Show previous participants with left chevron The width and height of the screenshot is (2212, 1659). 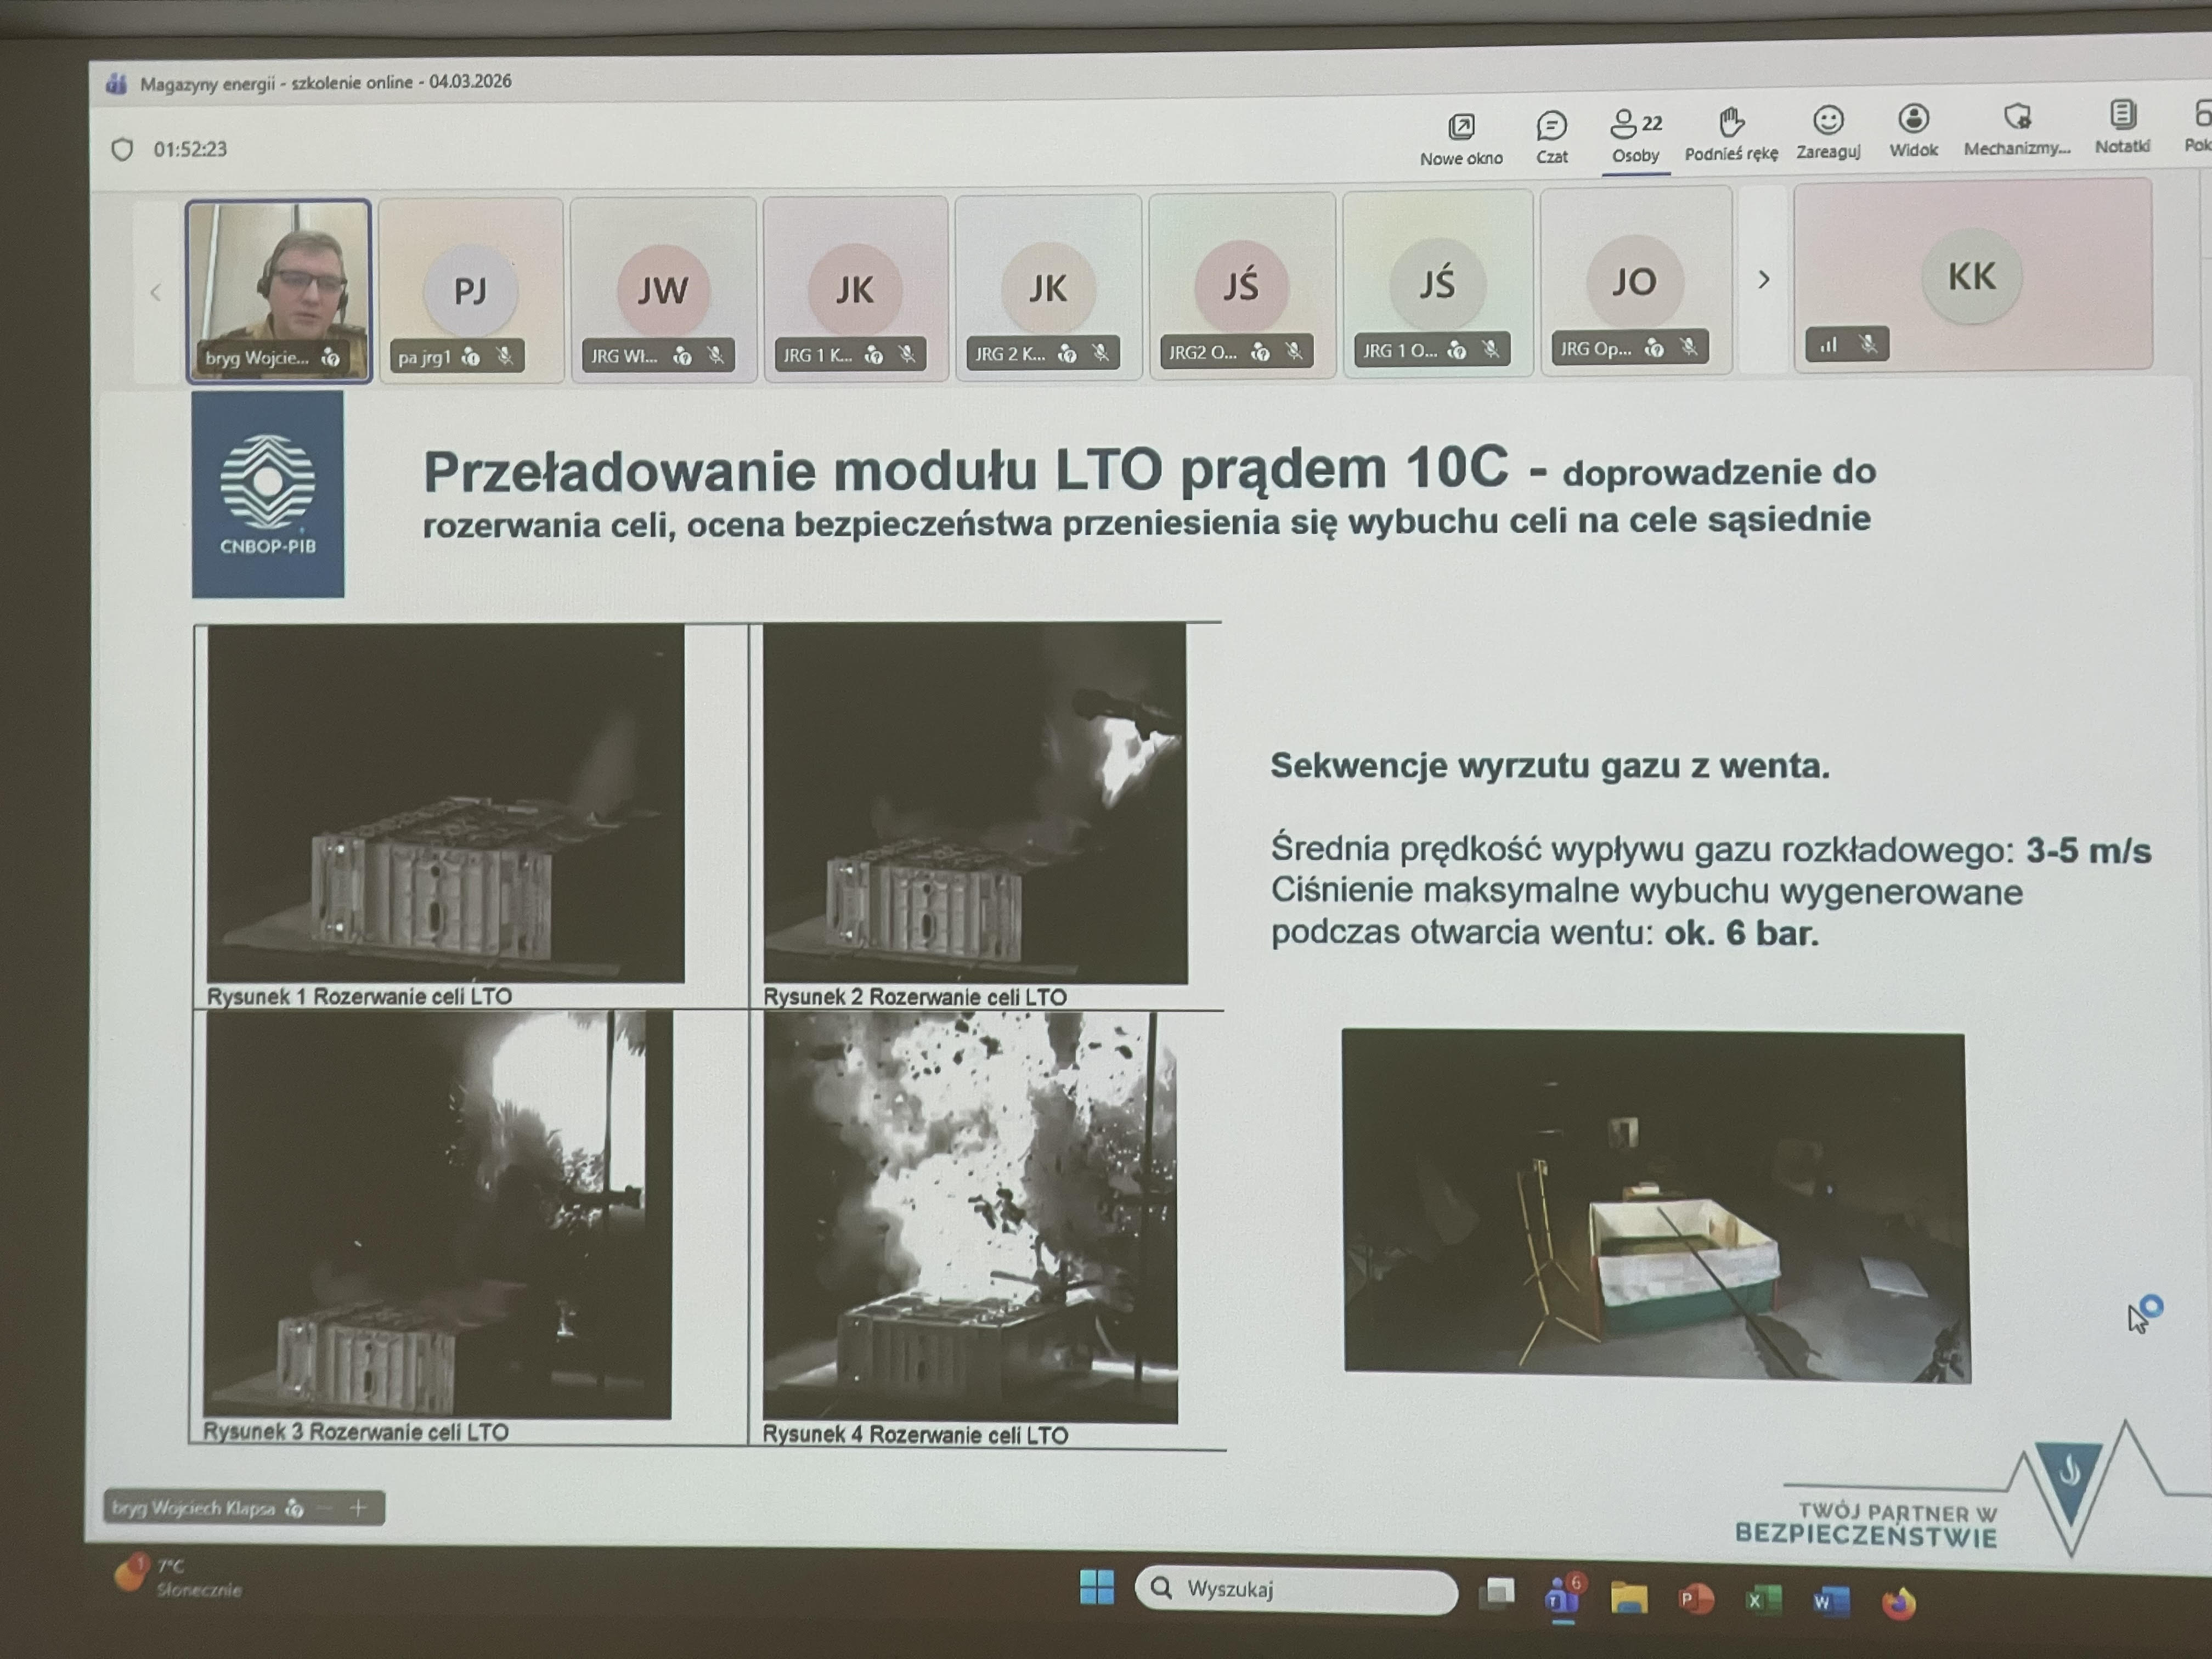[156, 293]
